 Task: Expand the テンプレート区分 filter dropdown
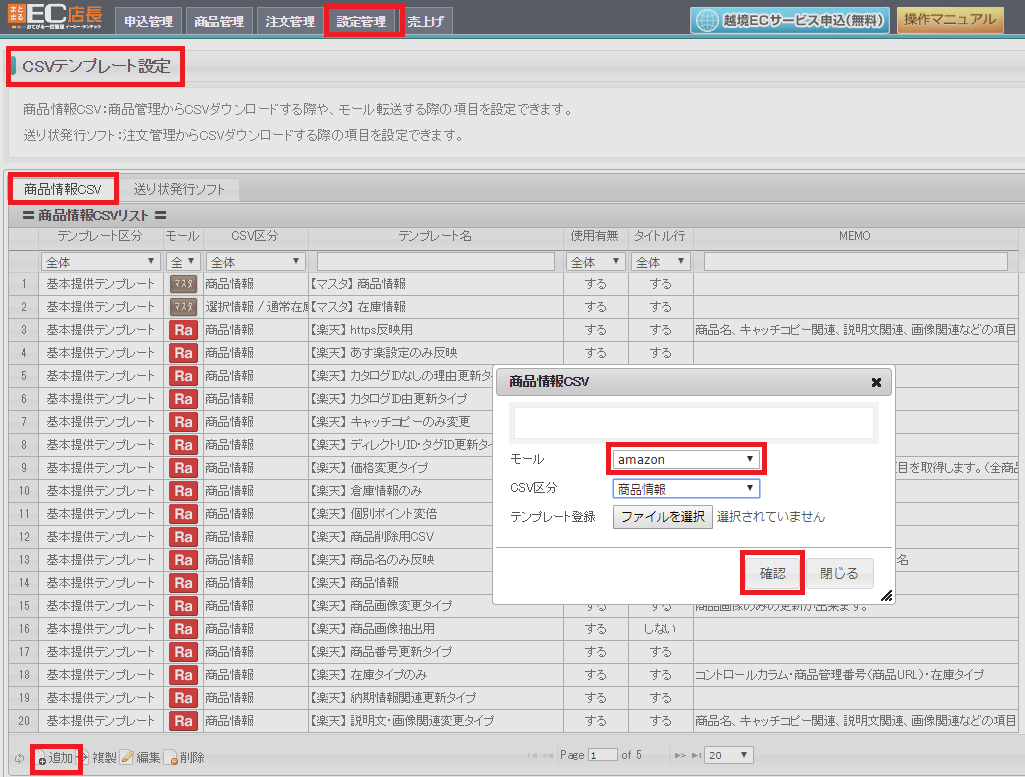(x=100, y=262)
